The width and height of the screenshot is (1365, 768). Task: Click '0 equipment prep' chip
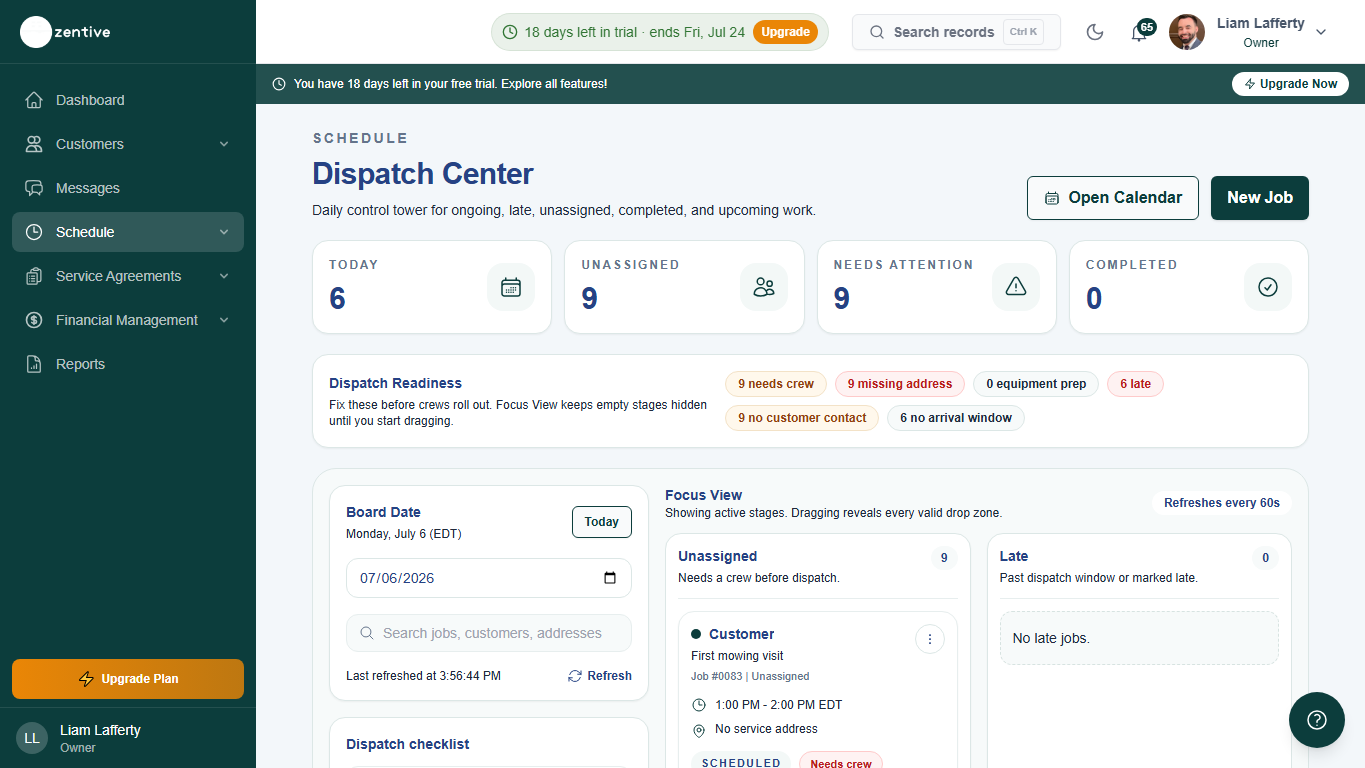[x=1036, y=384]
